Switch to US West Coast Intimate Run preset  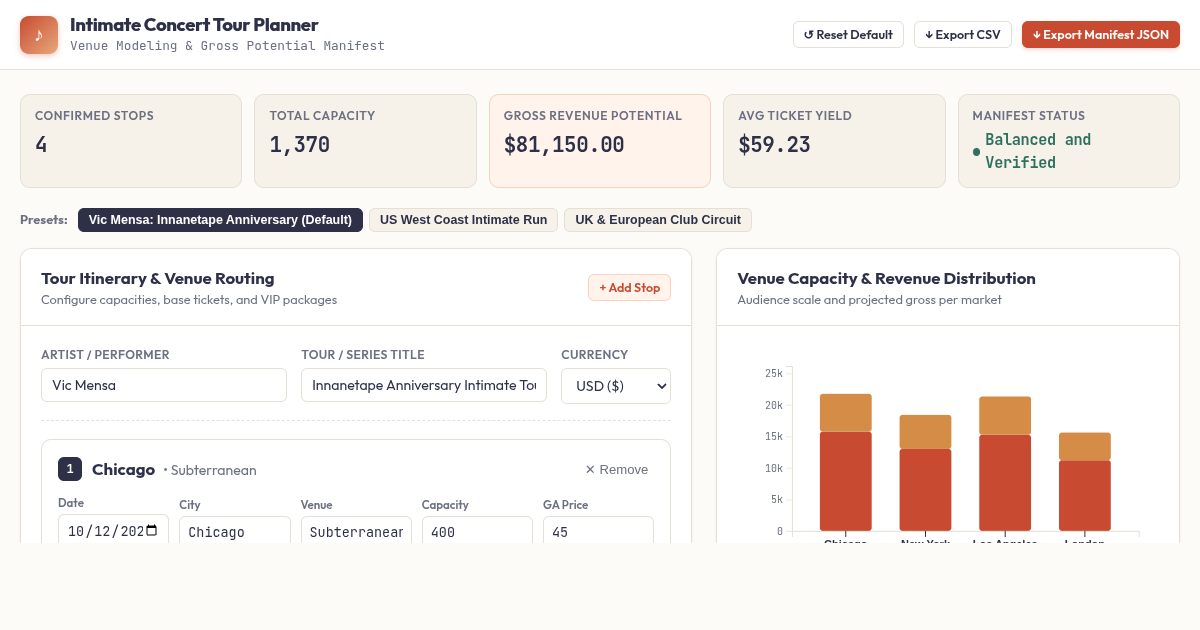tap(463, 220)
